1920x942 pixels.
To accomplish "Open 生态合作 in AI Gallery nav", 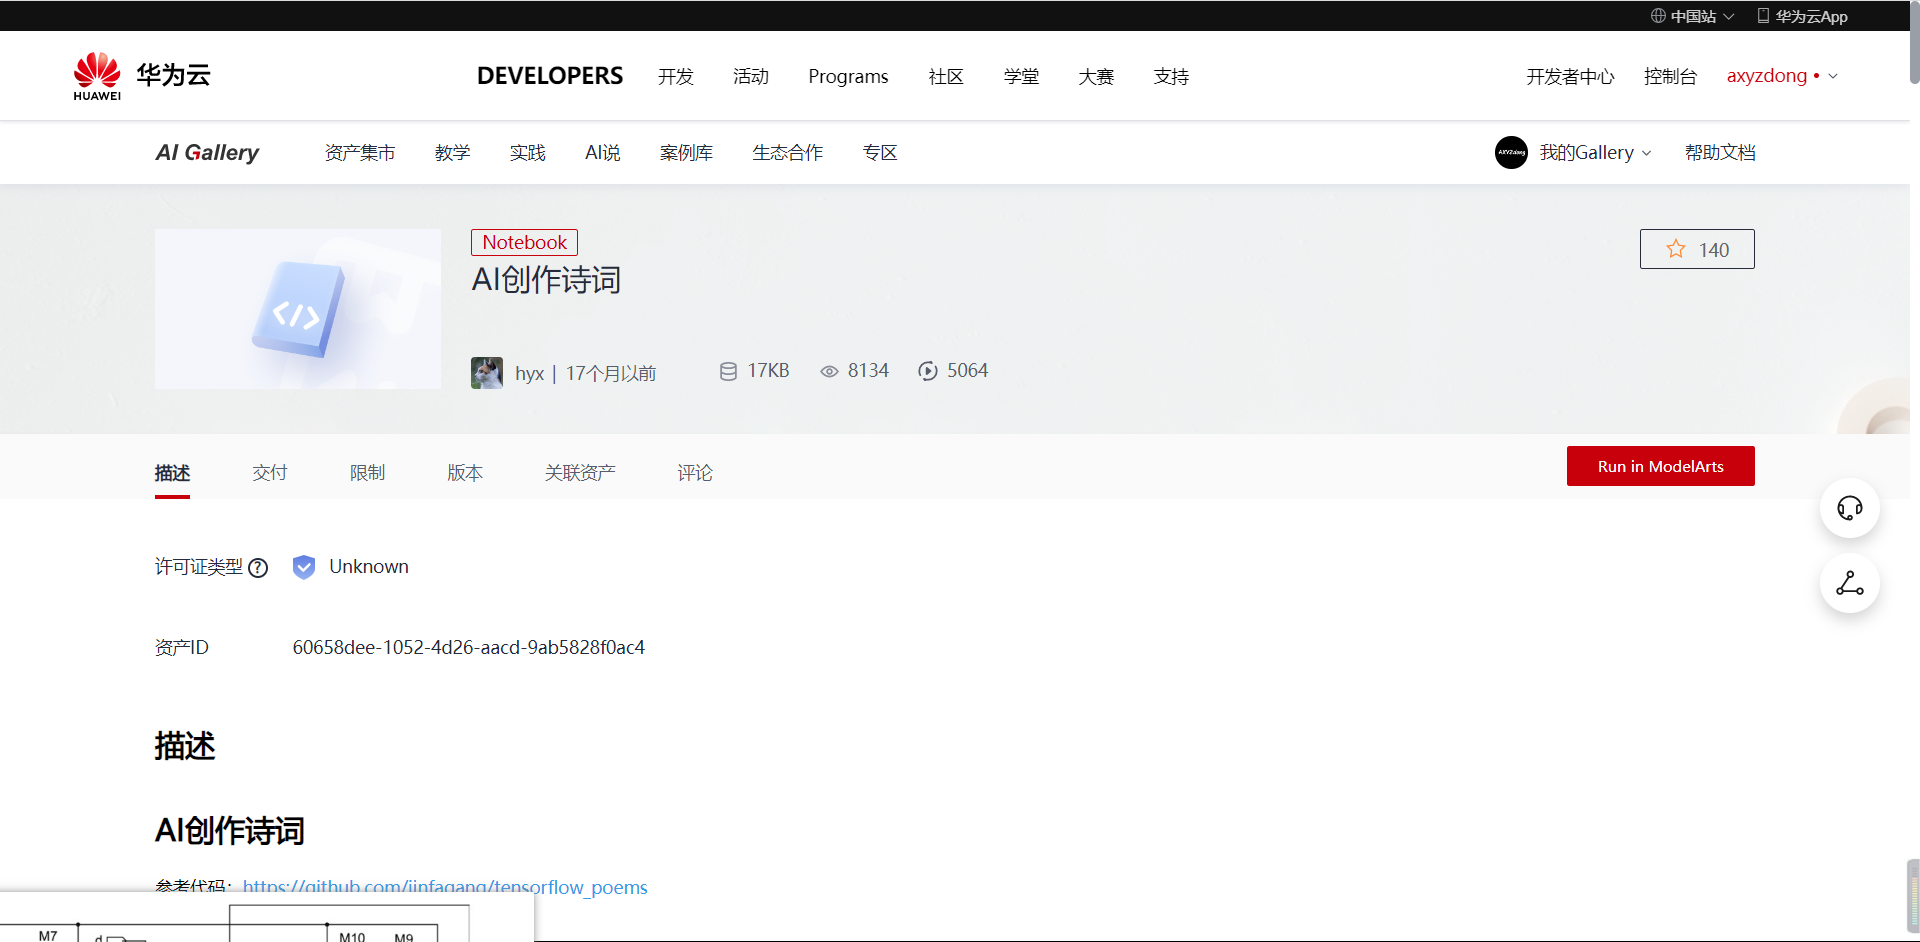I will [788, 152].
